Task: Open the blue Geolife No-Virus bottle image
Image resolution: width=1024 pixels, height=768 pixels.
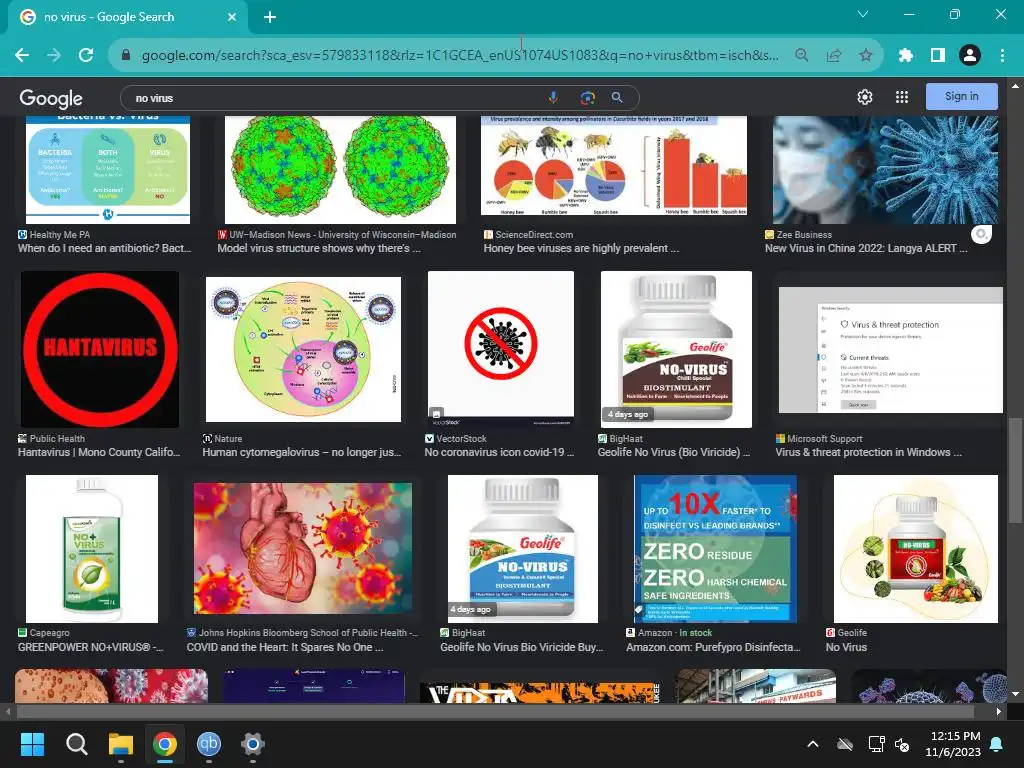Action: (522, 549)
